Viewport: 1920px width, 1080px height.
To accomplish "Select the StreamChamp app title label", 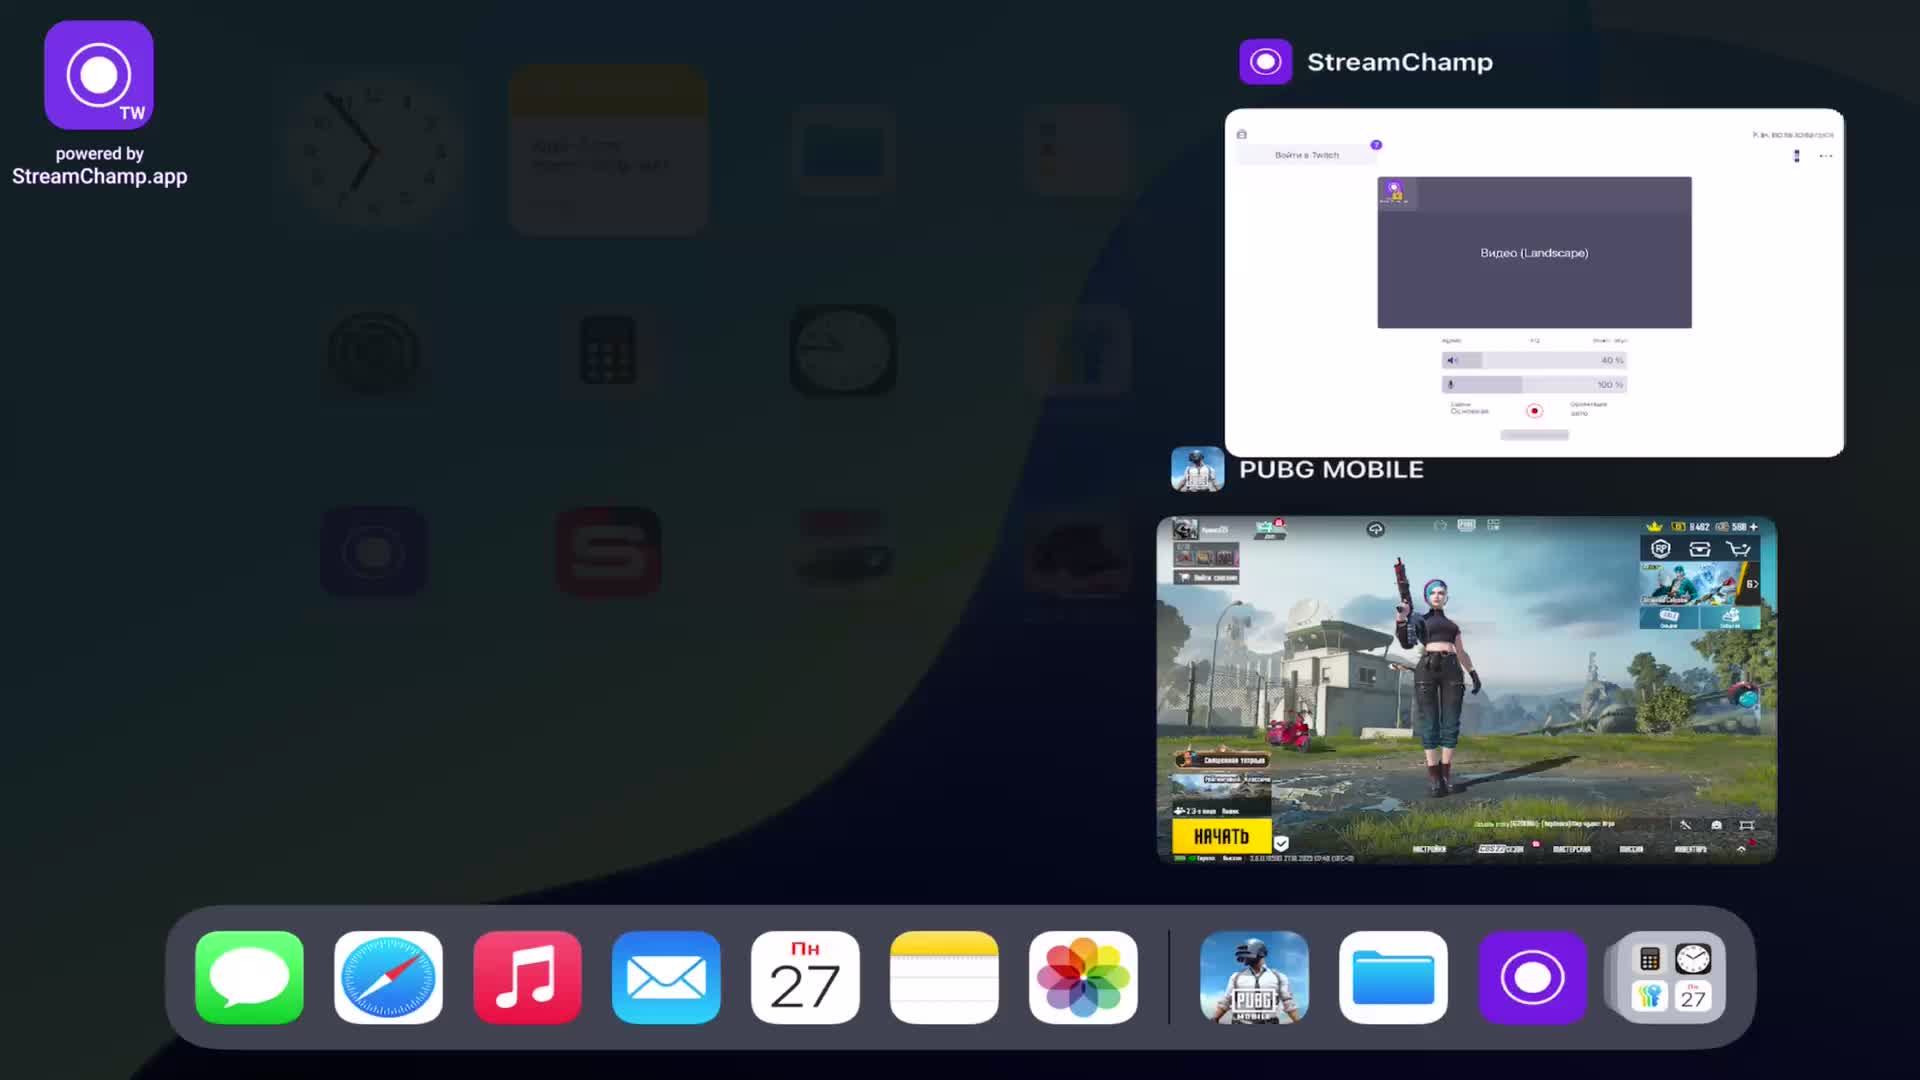I will point(1399,62).
